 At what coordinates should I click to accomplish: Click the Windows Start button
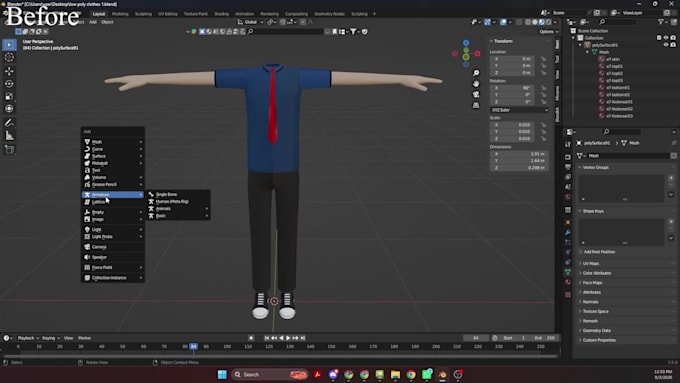pyautogui.click(x=222, y=374)
